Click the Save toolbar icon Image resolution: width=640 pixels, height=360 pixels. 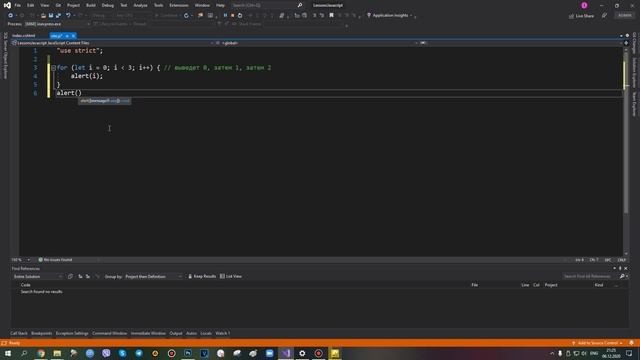pyautogui.click(x=51, y=16)
